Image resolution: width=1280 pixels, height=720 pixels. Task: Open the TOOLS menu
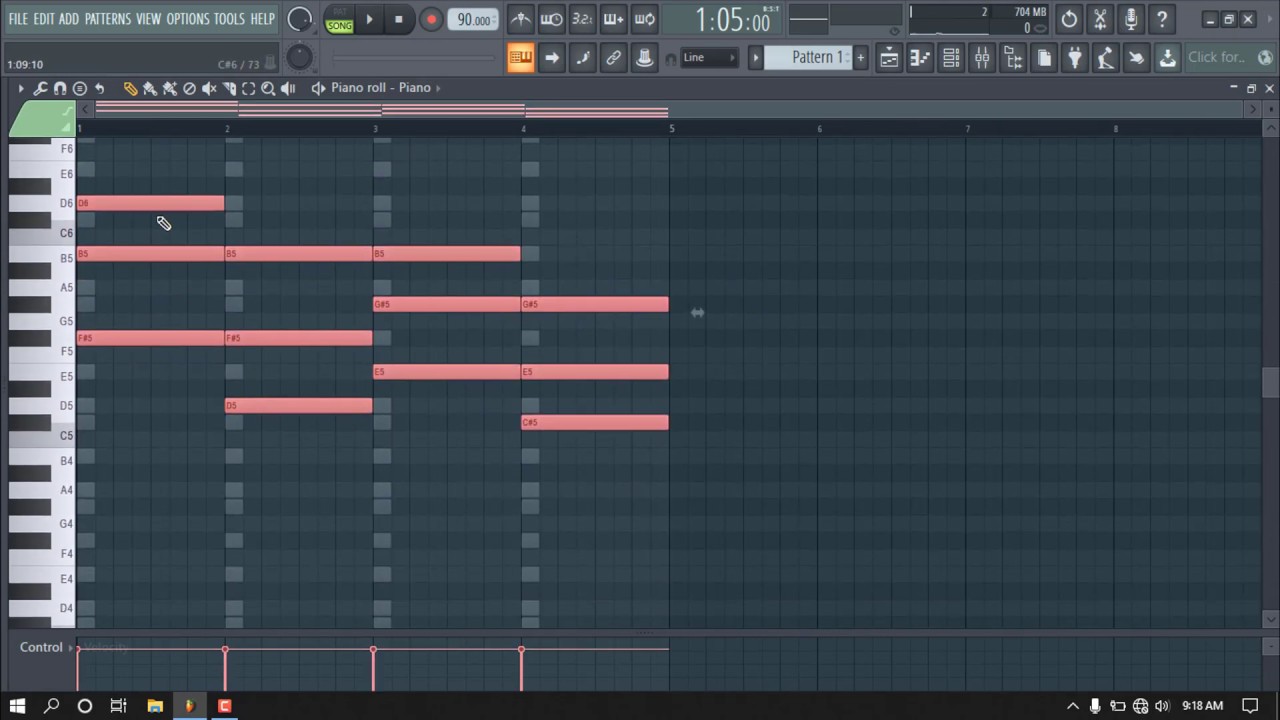229,19
